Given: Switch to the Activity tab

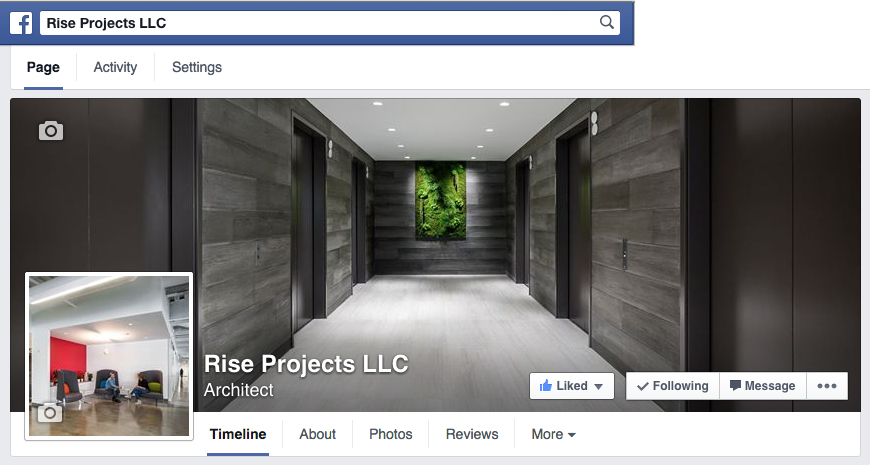Looking at the screenshot, I should [115, 67].
